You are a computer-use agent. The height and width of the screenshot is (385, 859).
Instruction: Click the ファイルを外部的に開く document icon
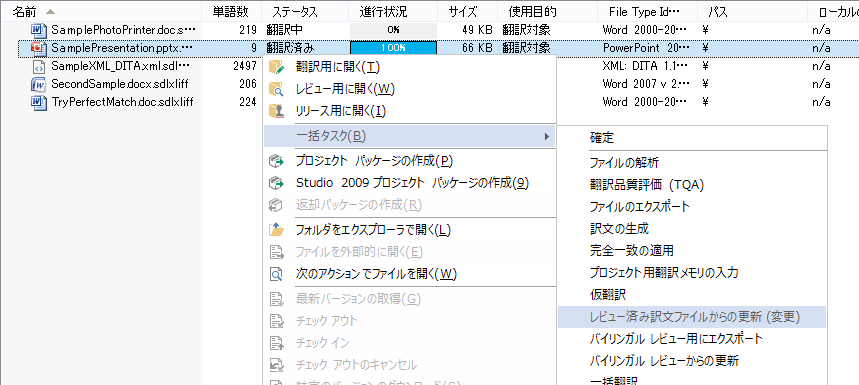tap(277, 252)
